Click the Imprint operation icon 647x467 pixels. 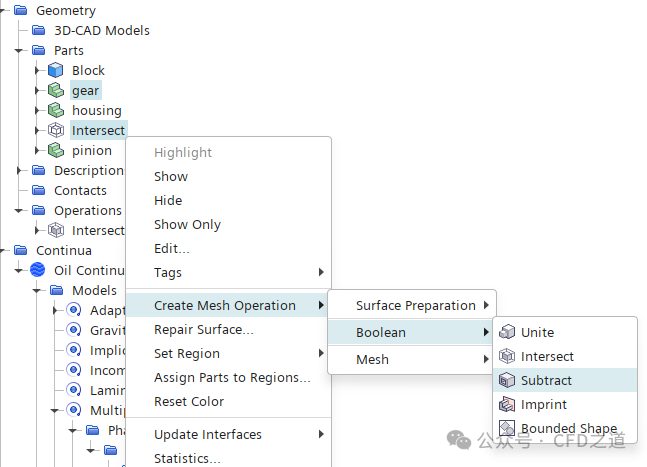point(508,404)
